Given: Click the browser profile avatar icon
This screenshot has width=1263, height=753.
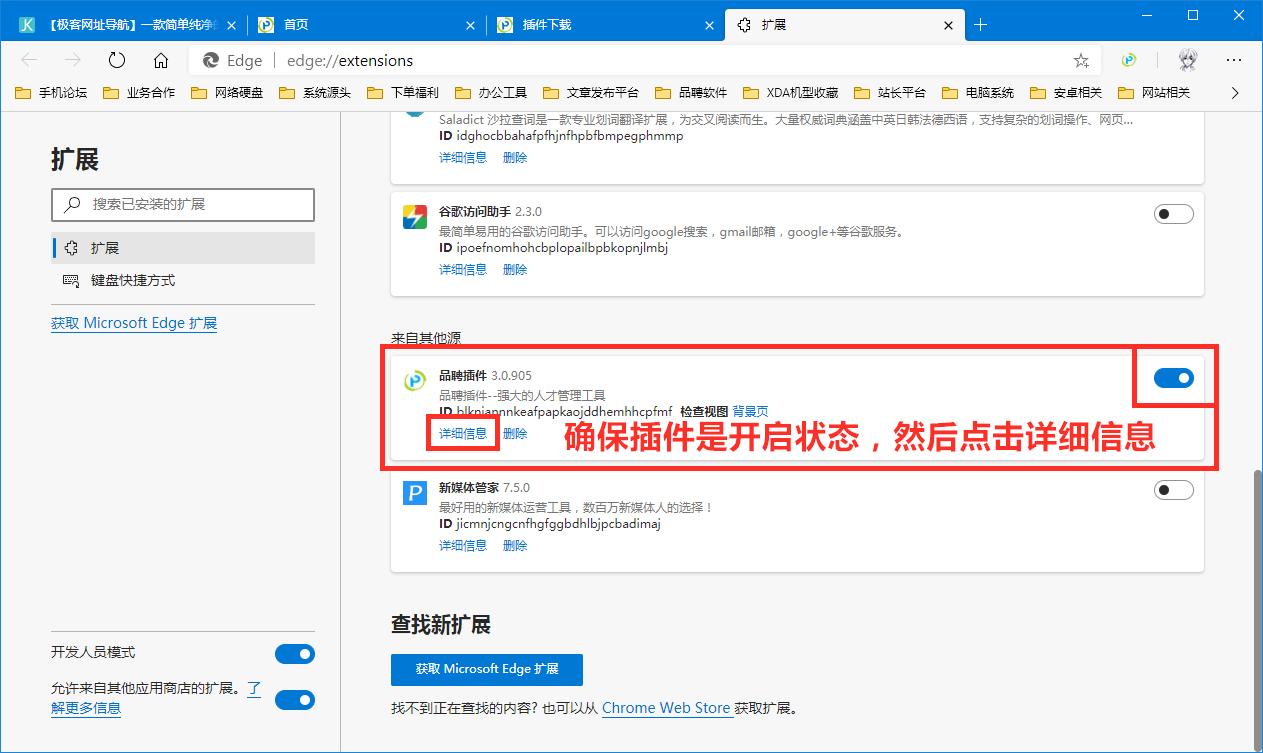Looking at the screenshot, I should (1187, 60).
